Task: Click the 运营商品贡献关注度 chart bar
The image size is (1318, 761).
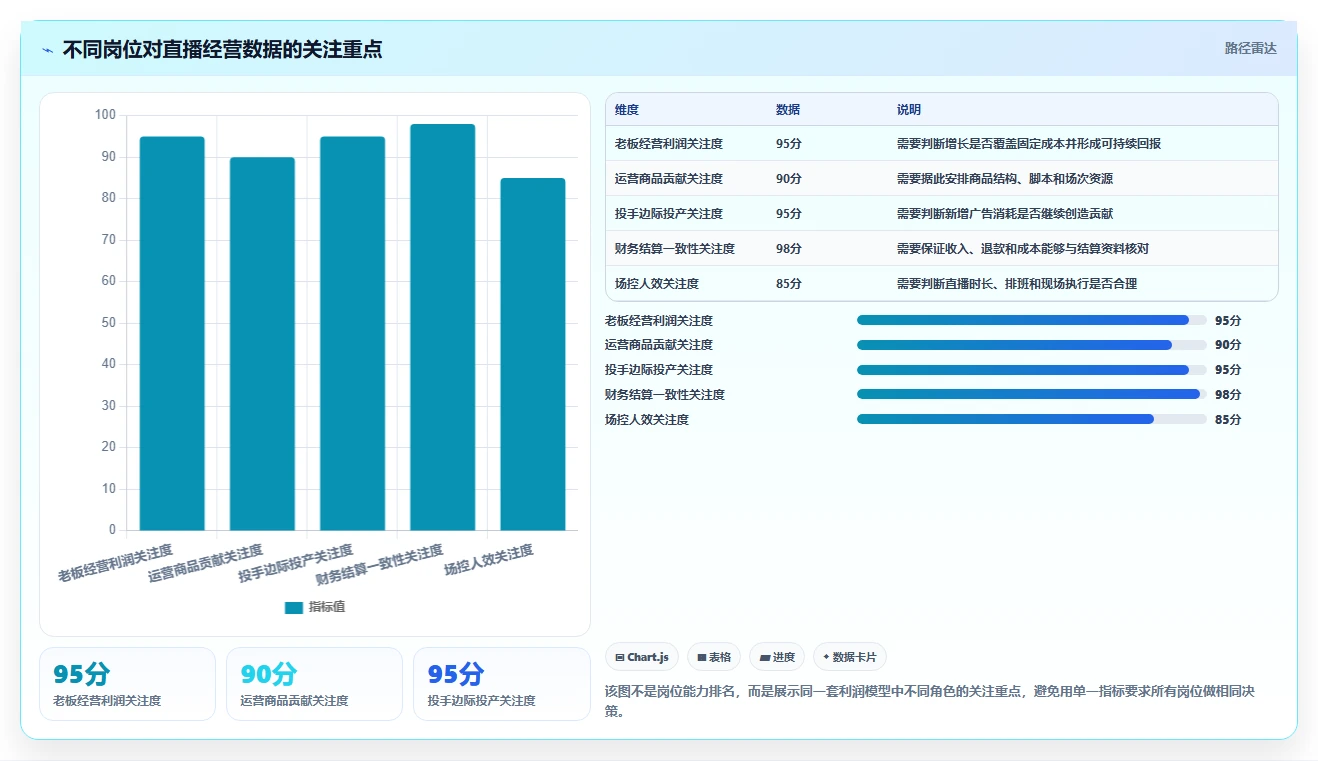Action: pos(262,344)
